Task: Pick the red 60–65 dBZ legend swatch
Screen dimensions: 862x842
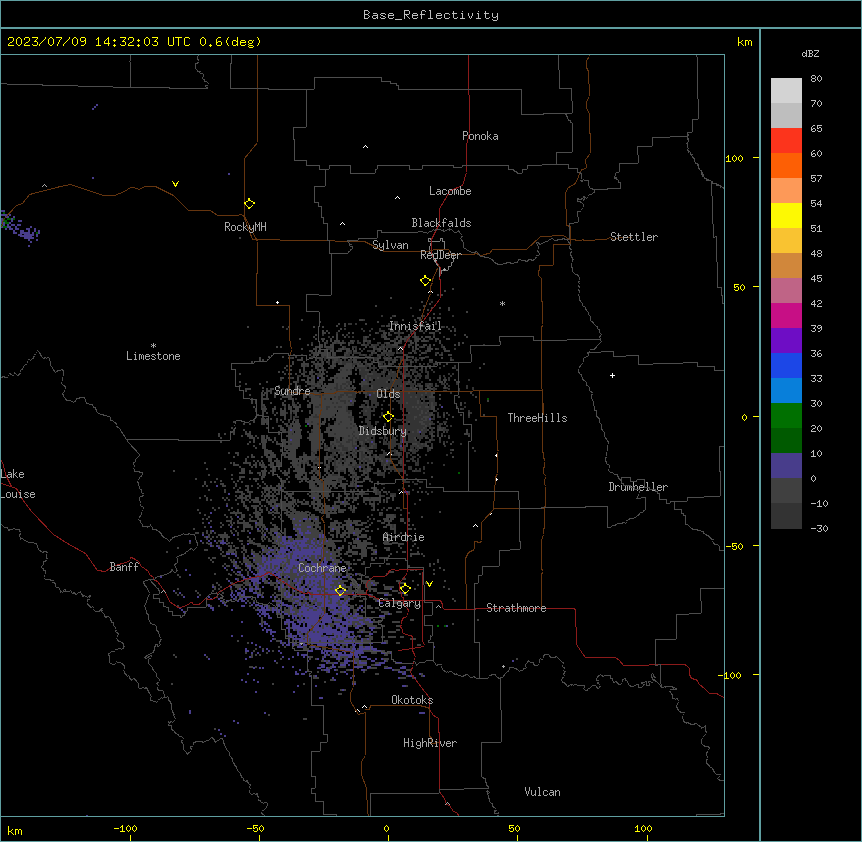Action: pyautogui.click(x=786, y=140)
